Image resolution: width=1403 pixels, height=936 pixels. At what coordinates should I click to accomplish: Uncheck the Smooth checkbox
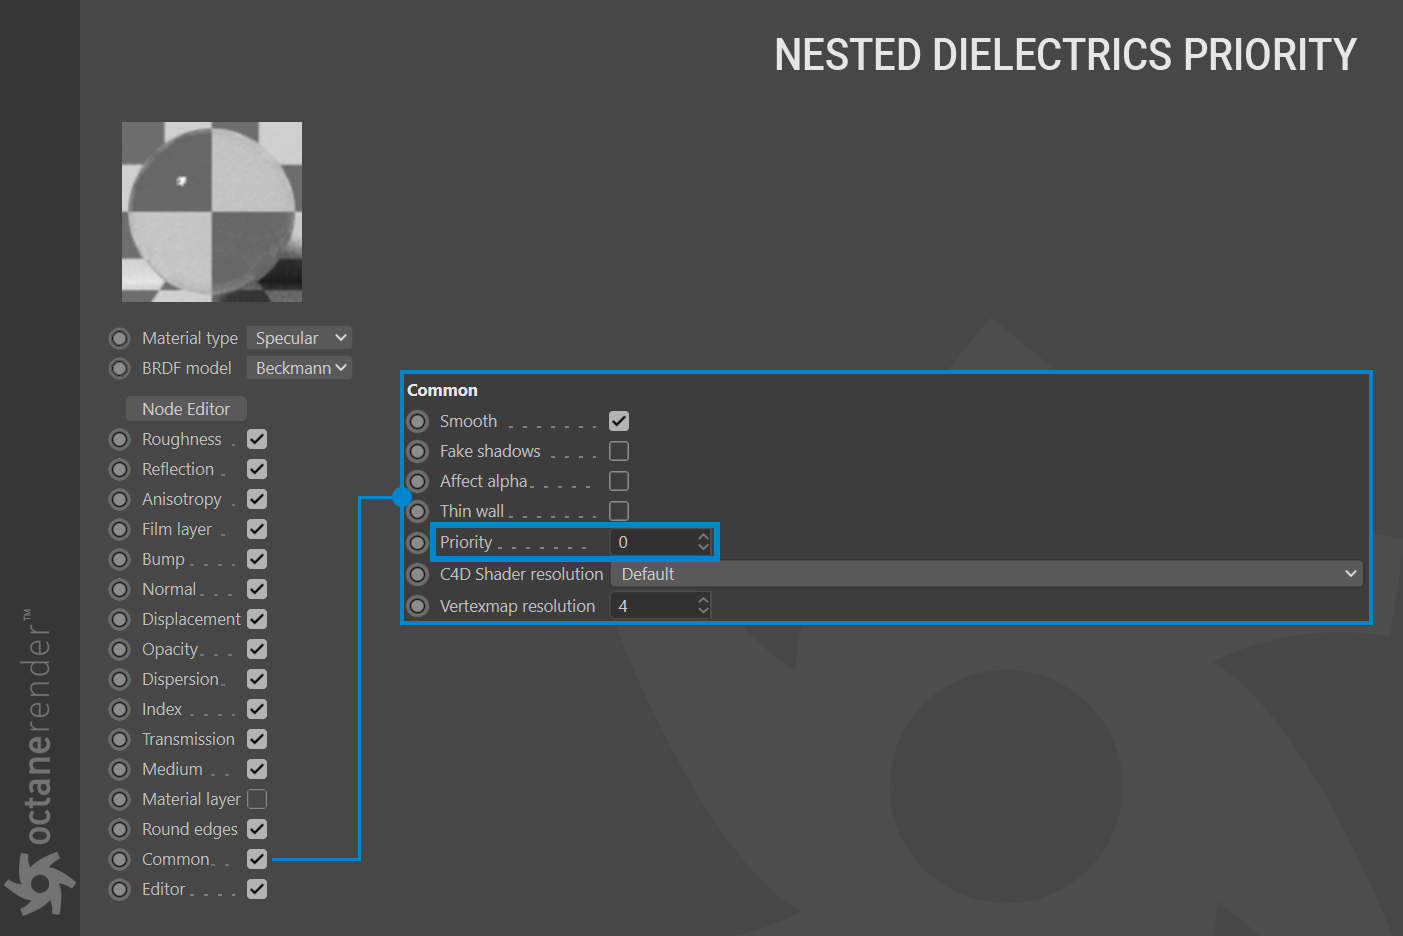pyautogui.click(x=619, y=421)
